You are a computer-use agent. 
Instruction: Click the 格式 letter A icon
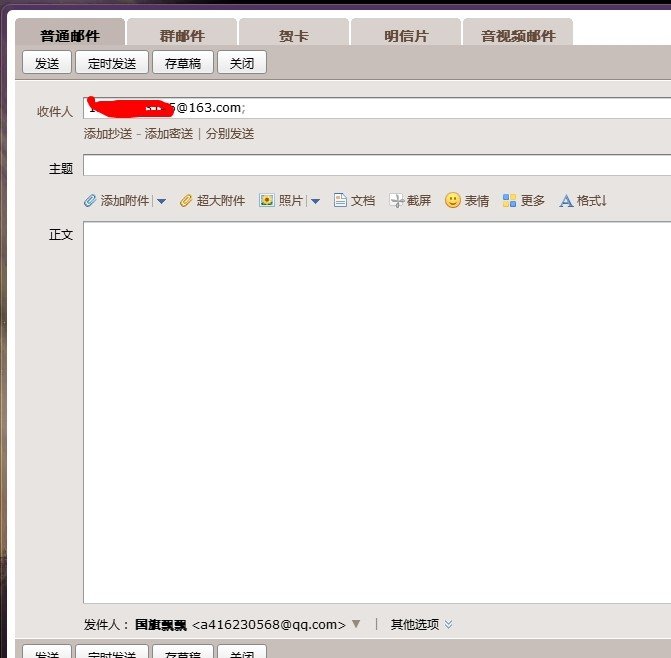(566, 200)
